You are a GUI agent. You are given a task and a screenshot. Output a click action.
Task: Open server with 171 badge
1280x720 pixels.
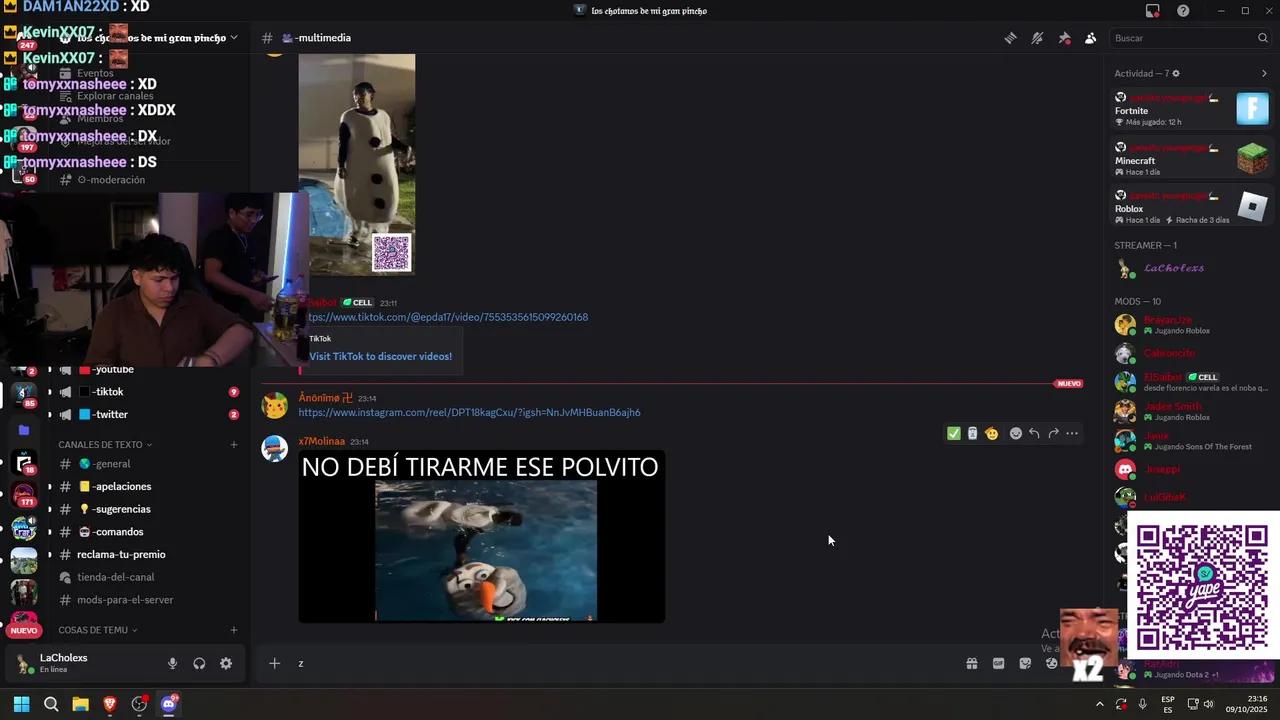point(24,494)
